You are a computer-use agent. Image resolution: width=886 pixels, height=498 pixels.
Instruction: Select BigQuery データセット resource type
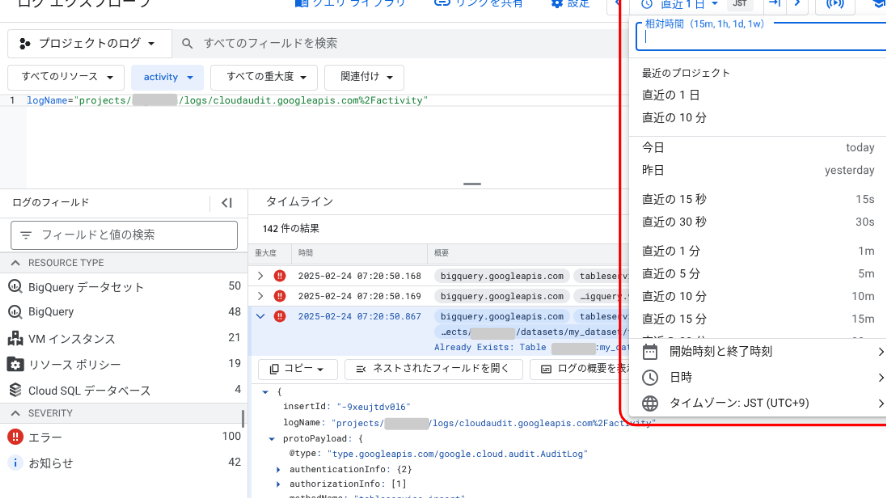pyautogui.click(x=124, y=287)
